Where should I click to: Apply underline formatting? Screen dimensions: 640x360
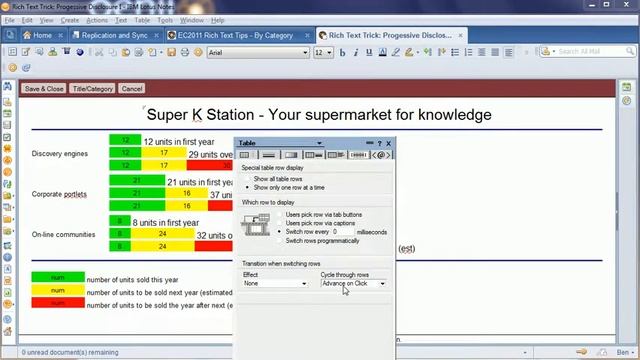[369, 53]
